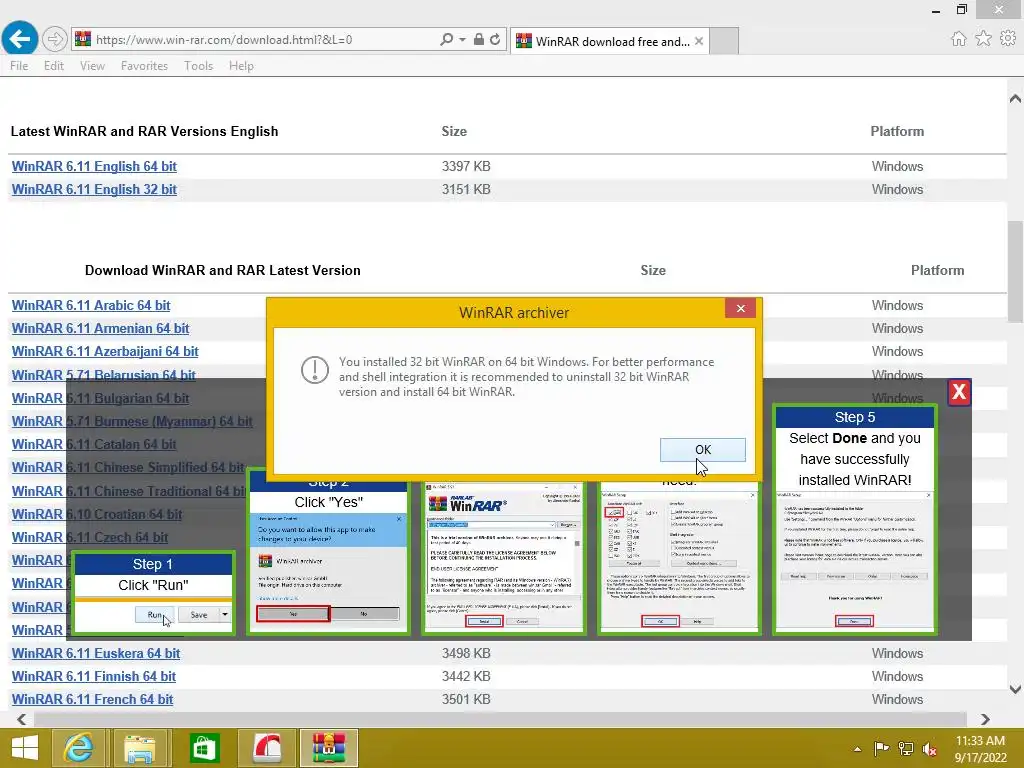This screenshot has height=768, width=1024.
Task: Click the horizontal scrollbar left arrow
Action: click(22, 719)
